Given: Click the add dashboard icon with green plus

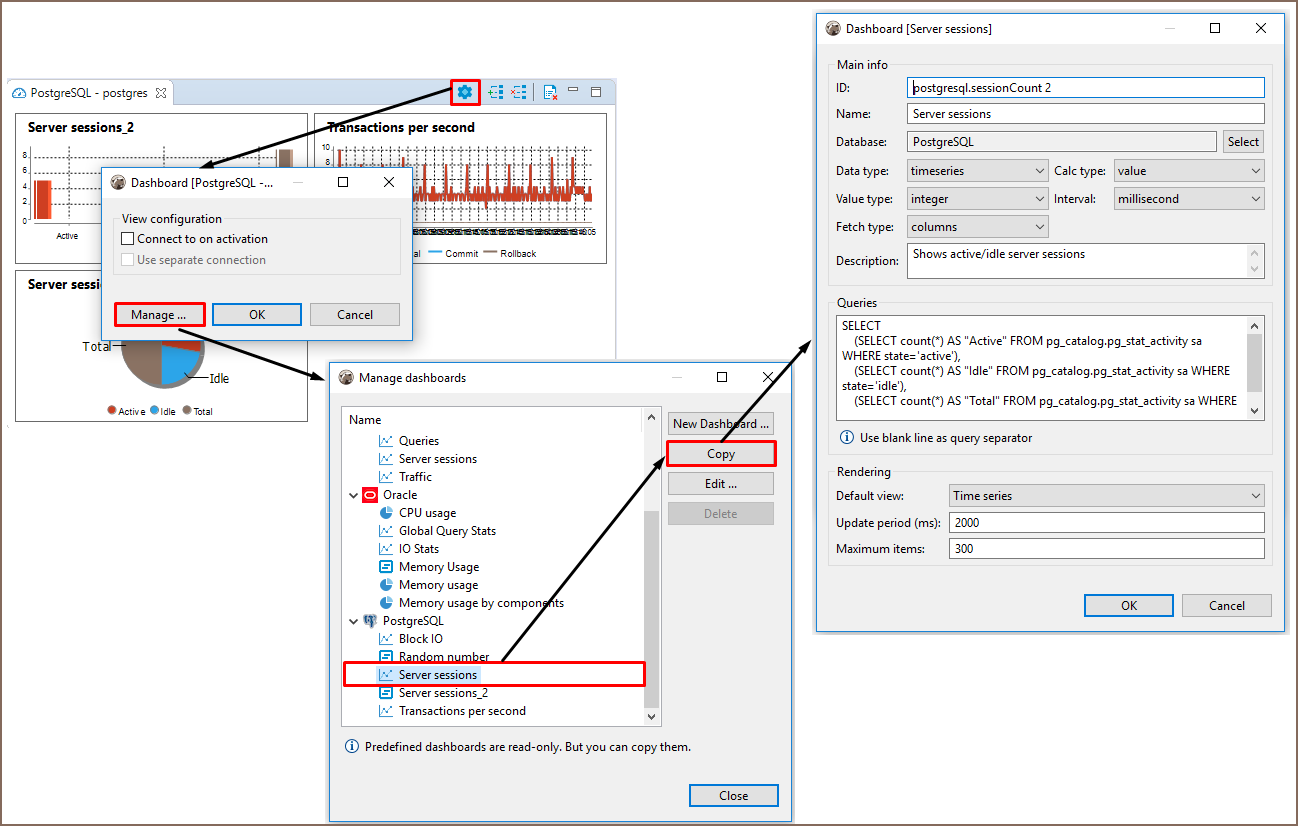Looking at the screenshot, I should (x=496, y=92).
